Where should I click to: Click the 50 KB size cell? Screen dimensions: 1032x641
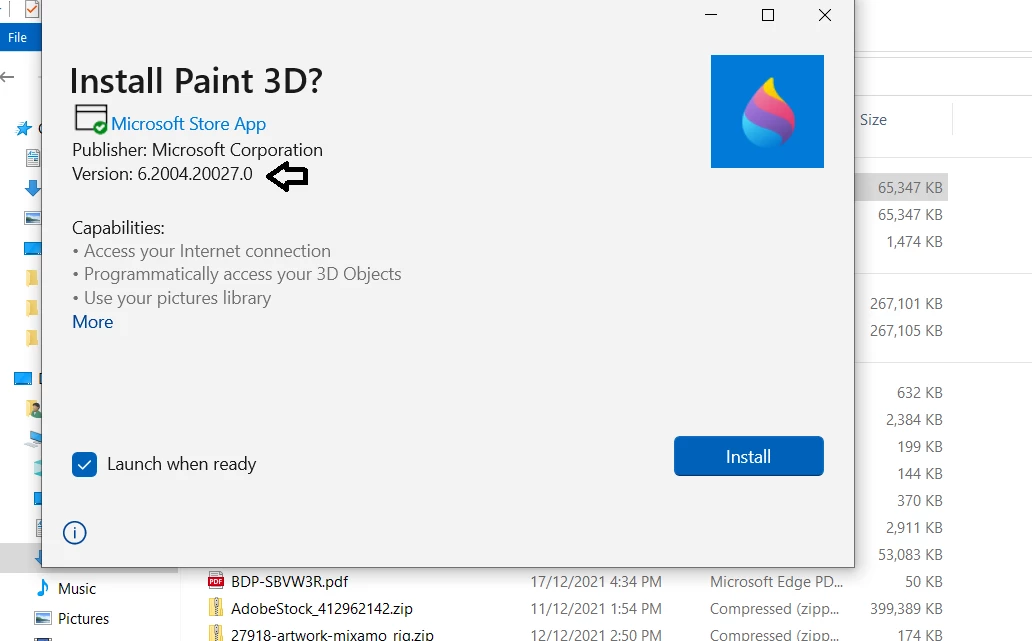[x=923, y=582]
